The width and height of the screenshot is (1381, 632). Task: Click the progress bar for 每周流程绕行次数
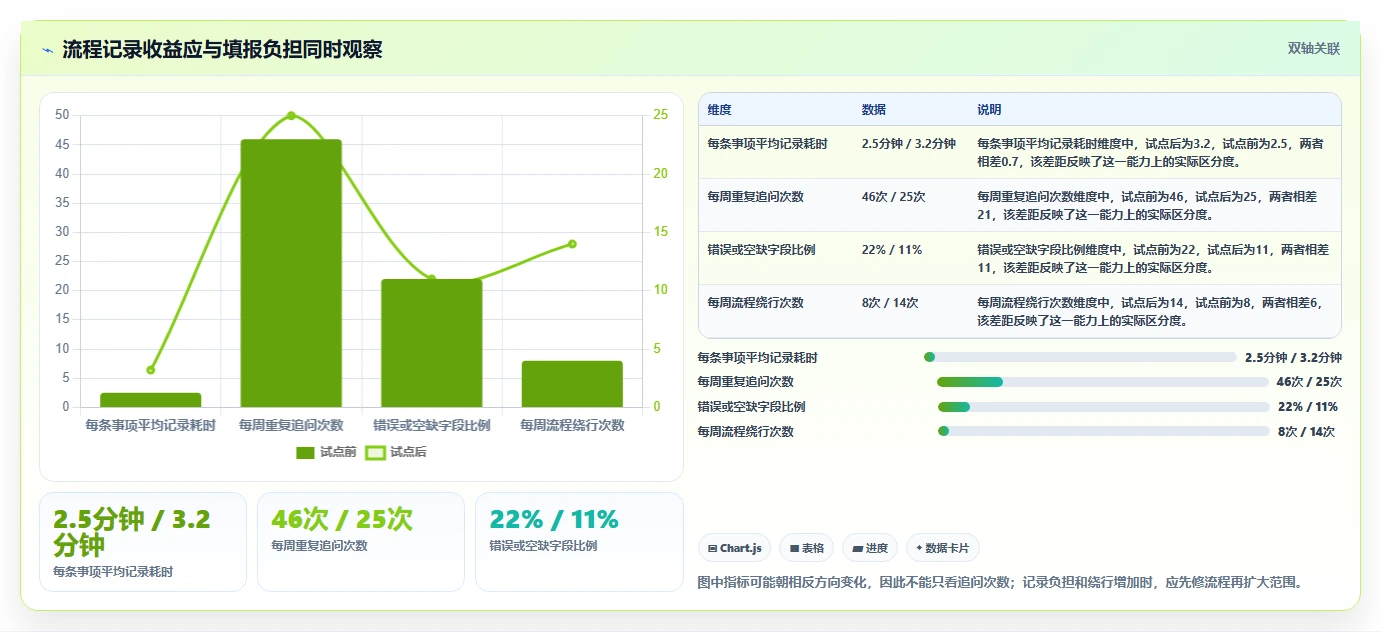click(1103, 431)
